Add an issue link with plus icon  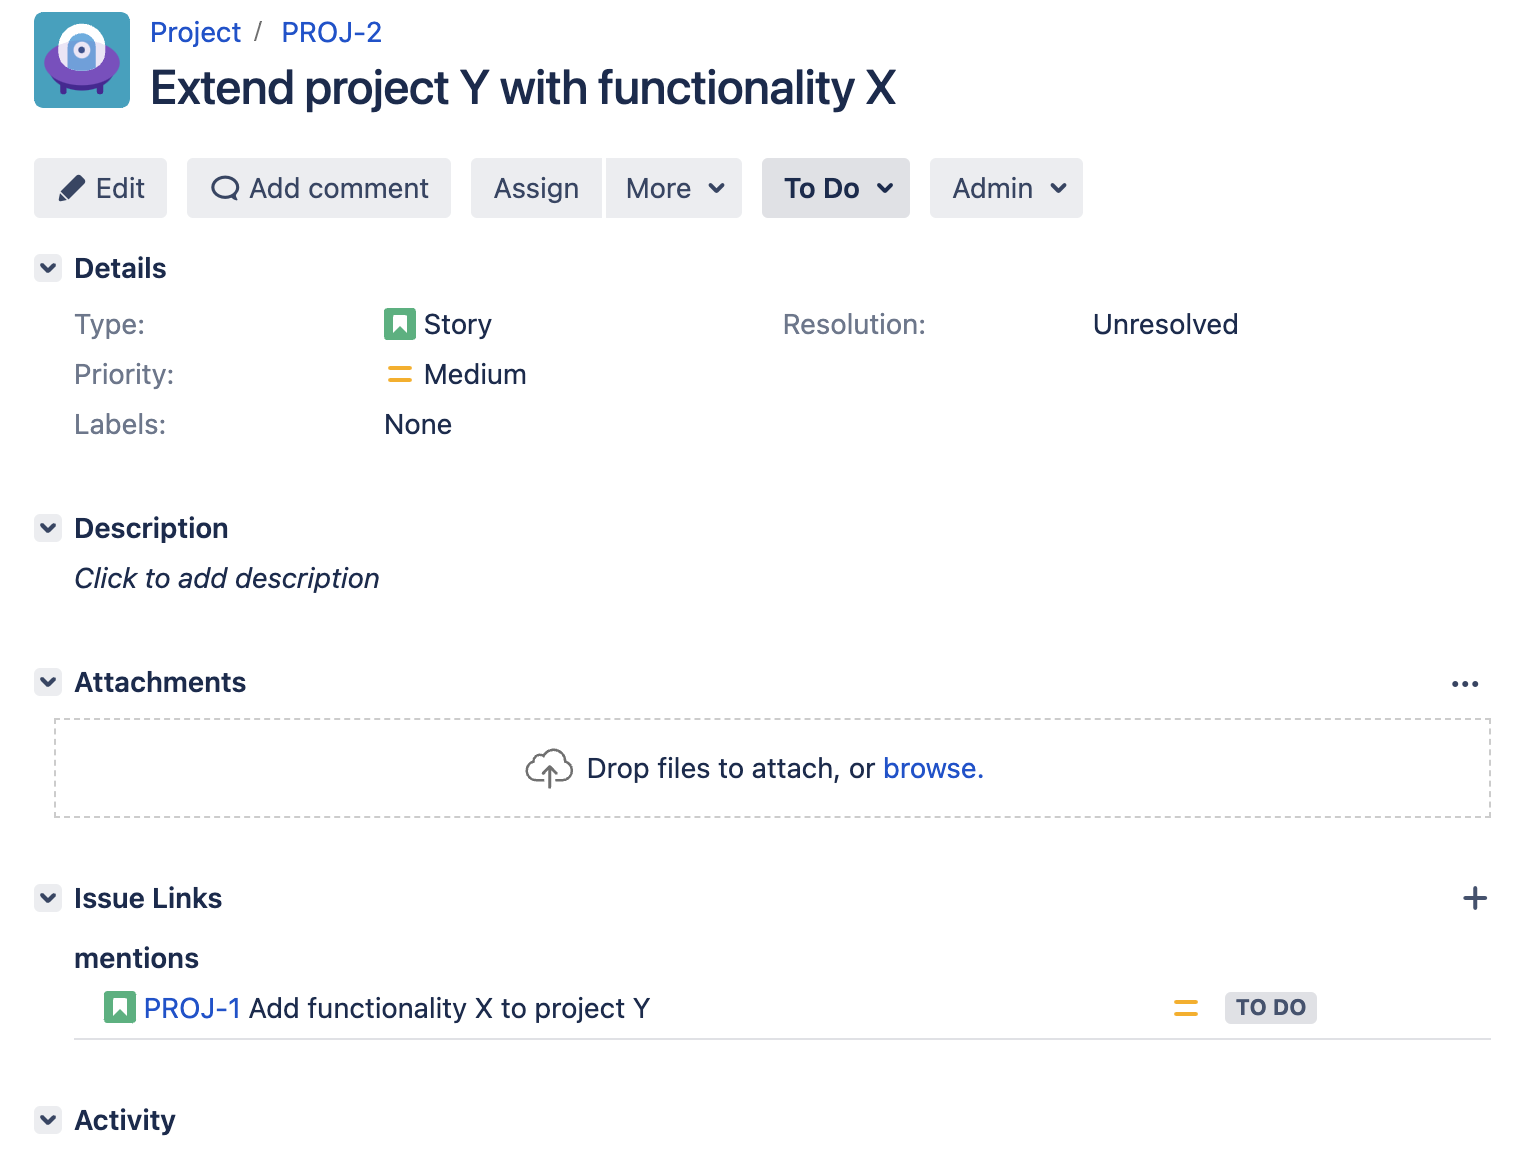click(1474, 898)
